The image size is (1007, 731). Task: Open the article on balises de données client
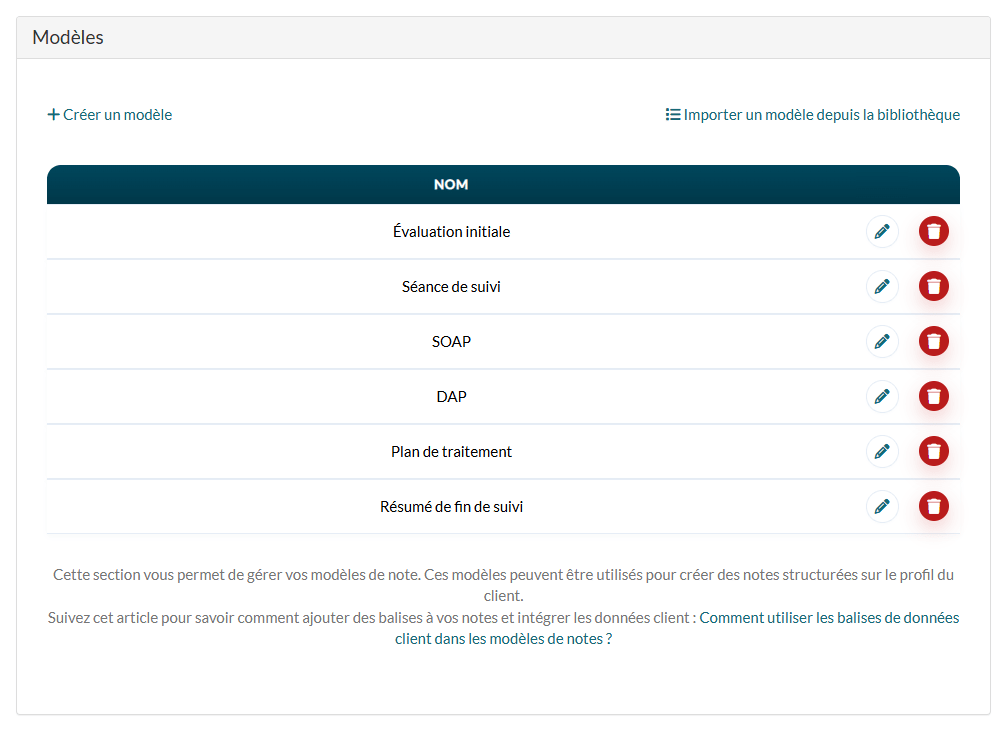(677, 628)
